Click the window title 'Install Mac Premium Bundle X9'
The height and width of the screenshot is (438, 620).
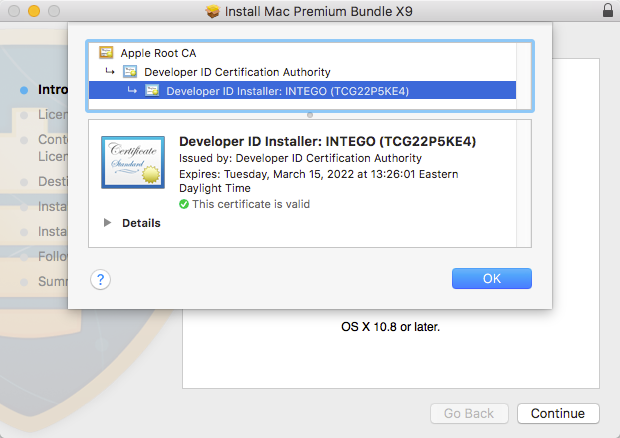coord(318,11)
